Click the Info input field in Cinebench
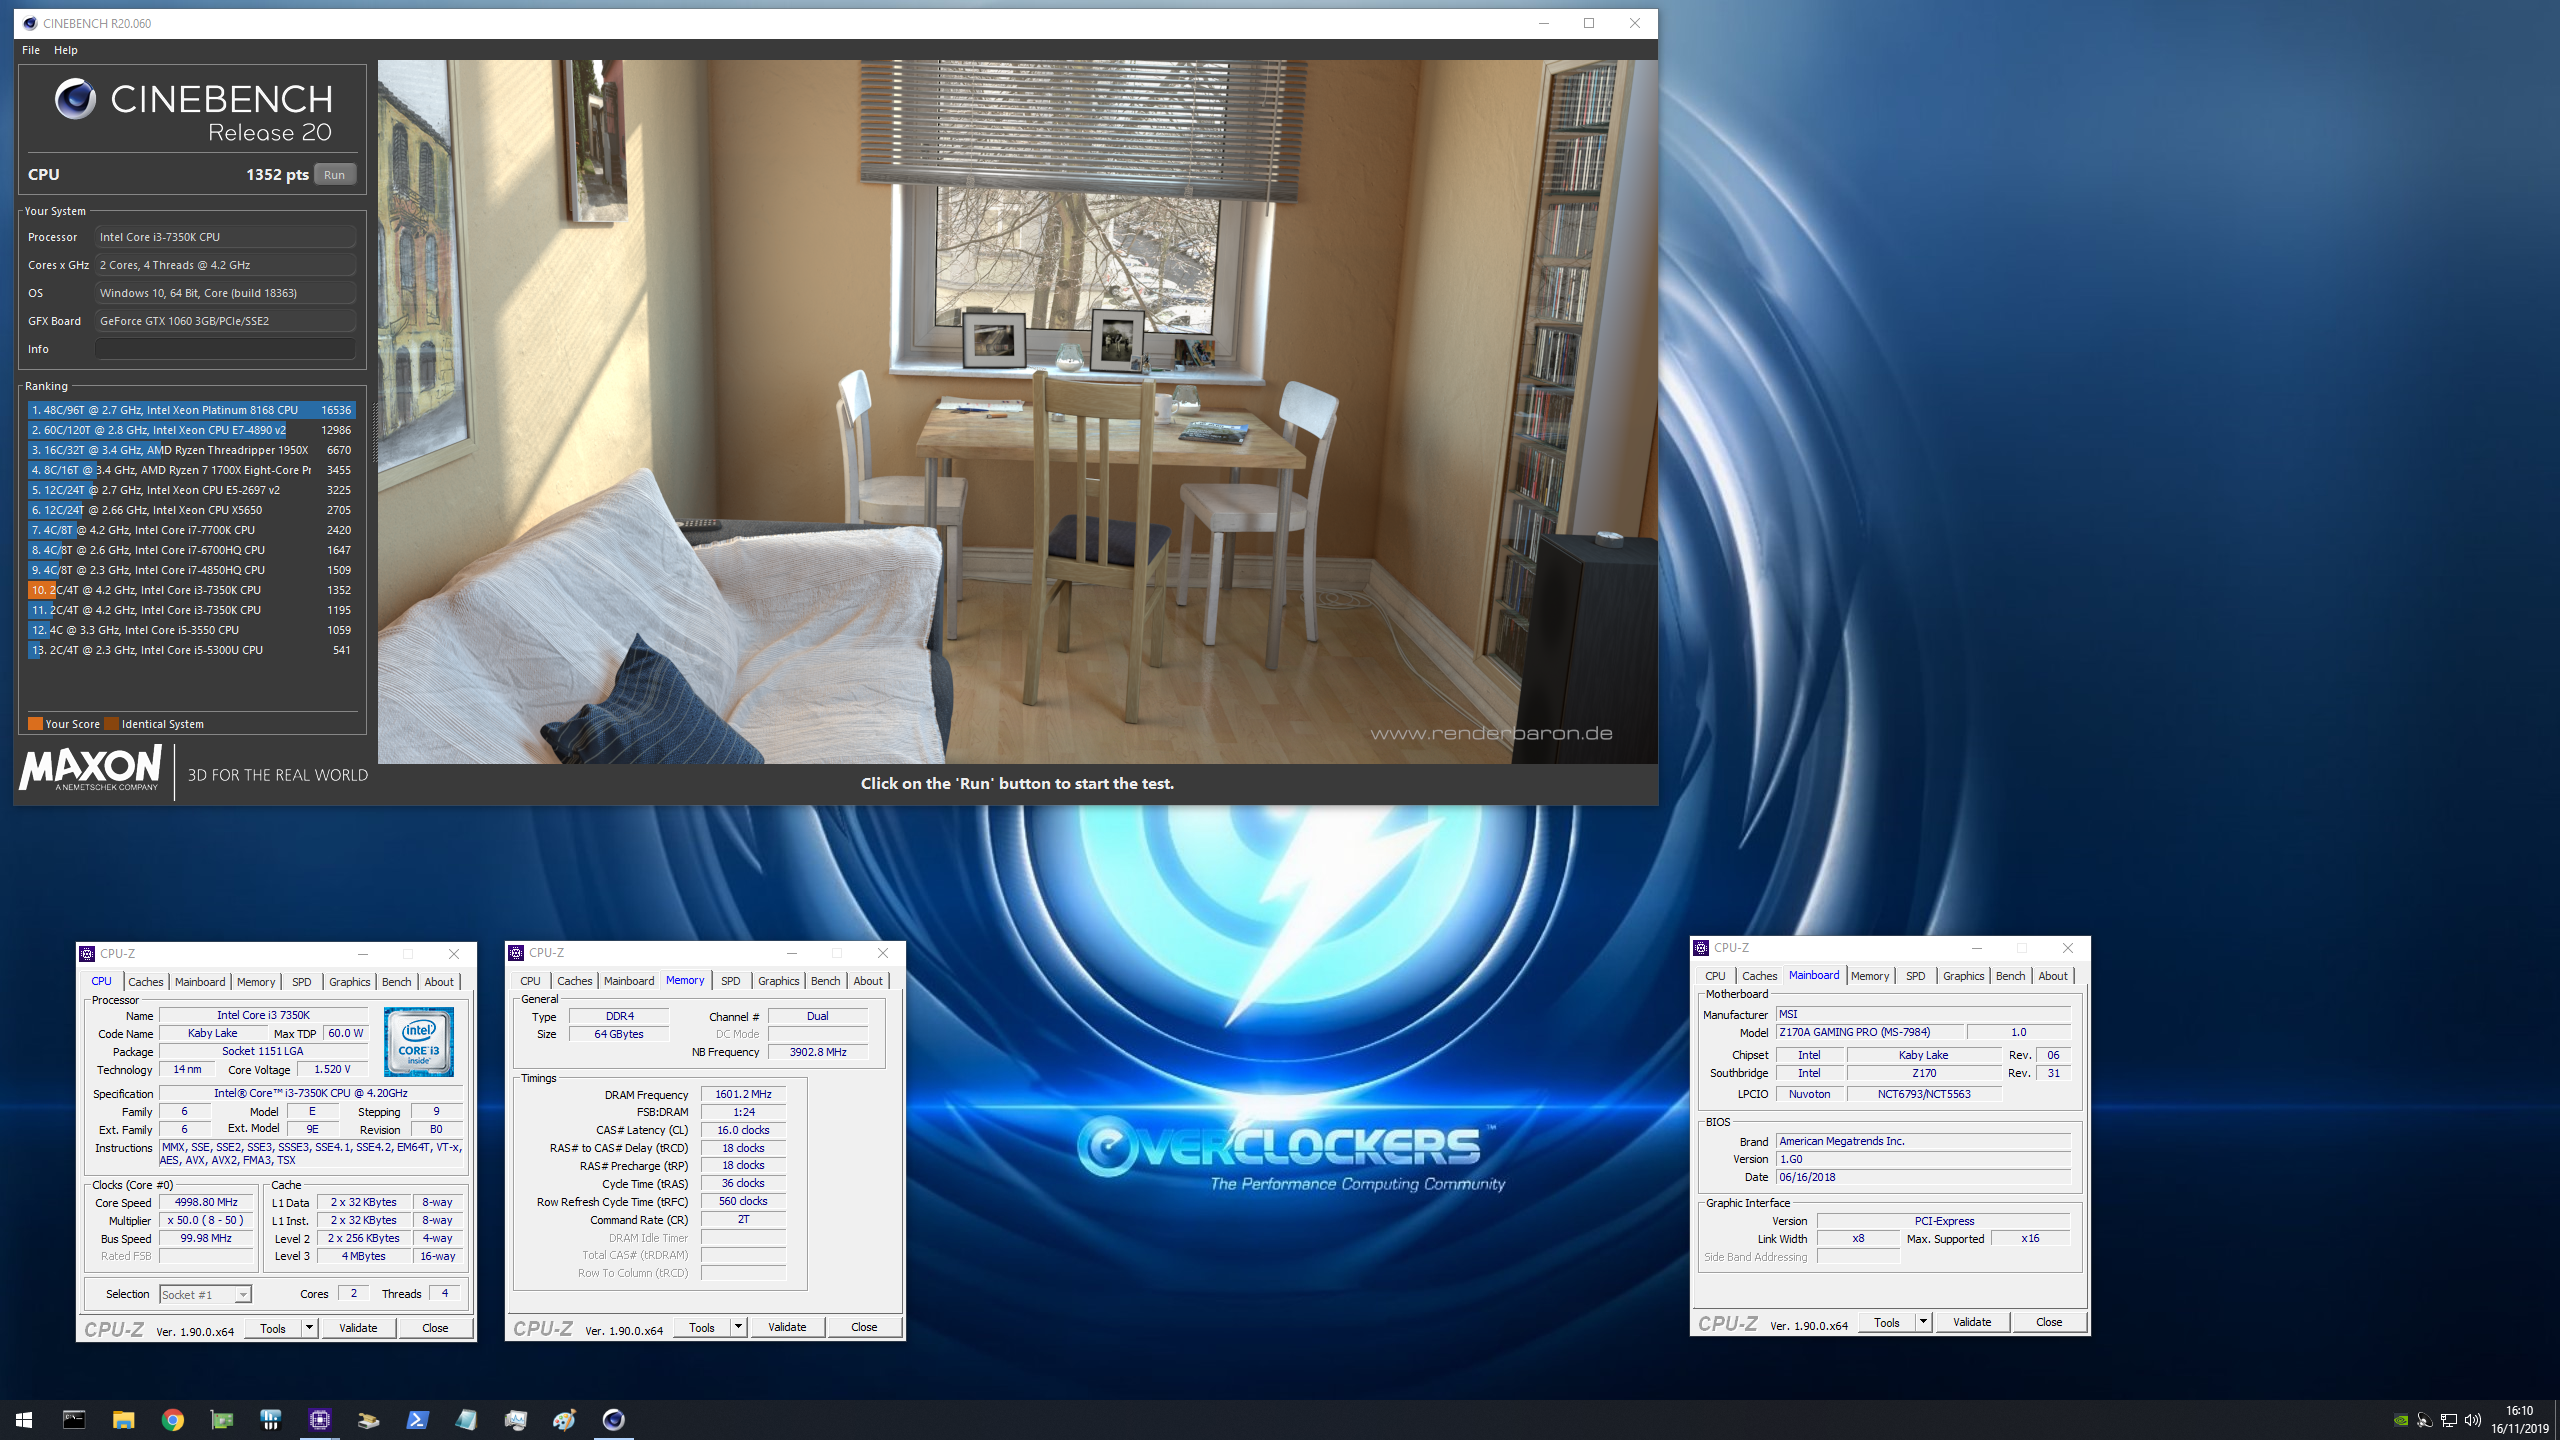 [225, 349]
